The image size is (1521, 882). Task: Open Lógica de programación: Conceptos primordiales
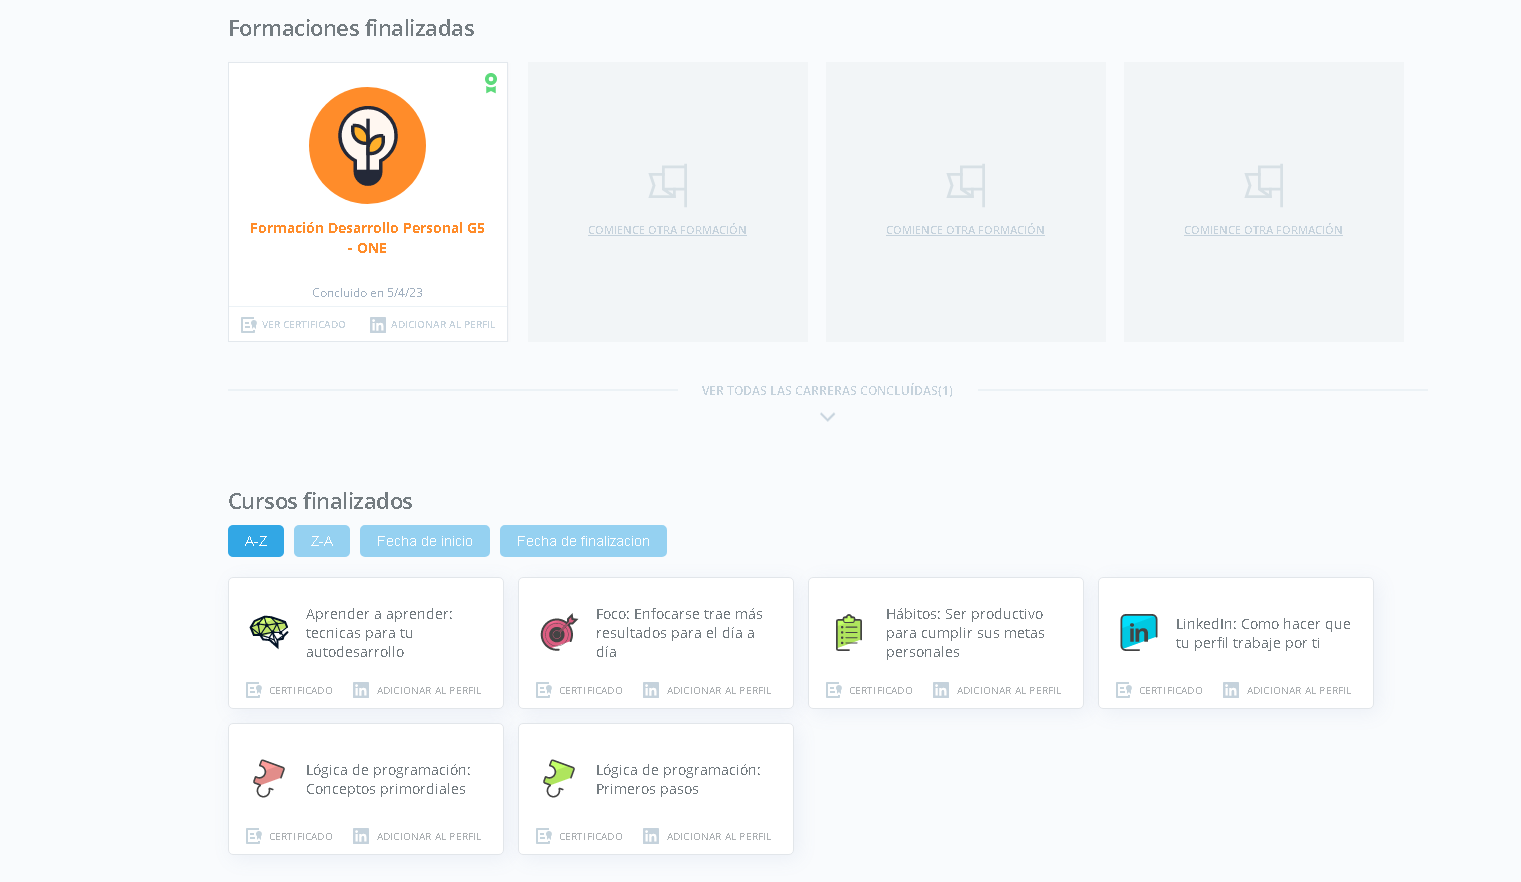[x=388, y=779]
